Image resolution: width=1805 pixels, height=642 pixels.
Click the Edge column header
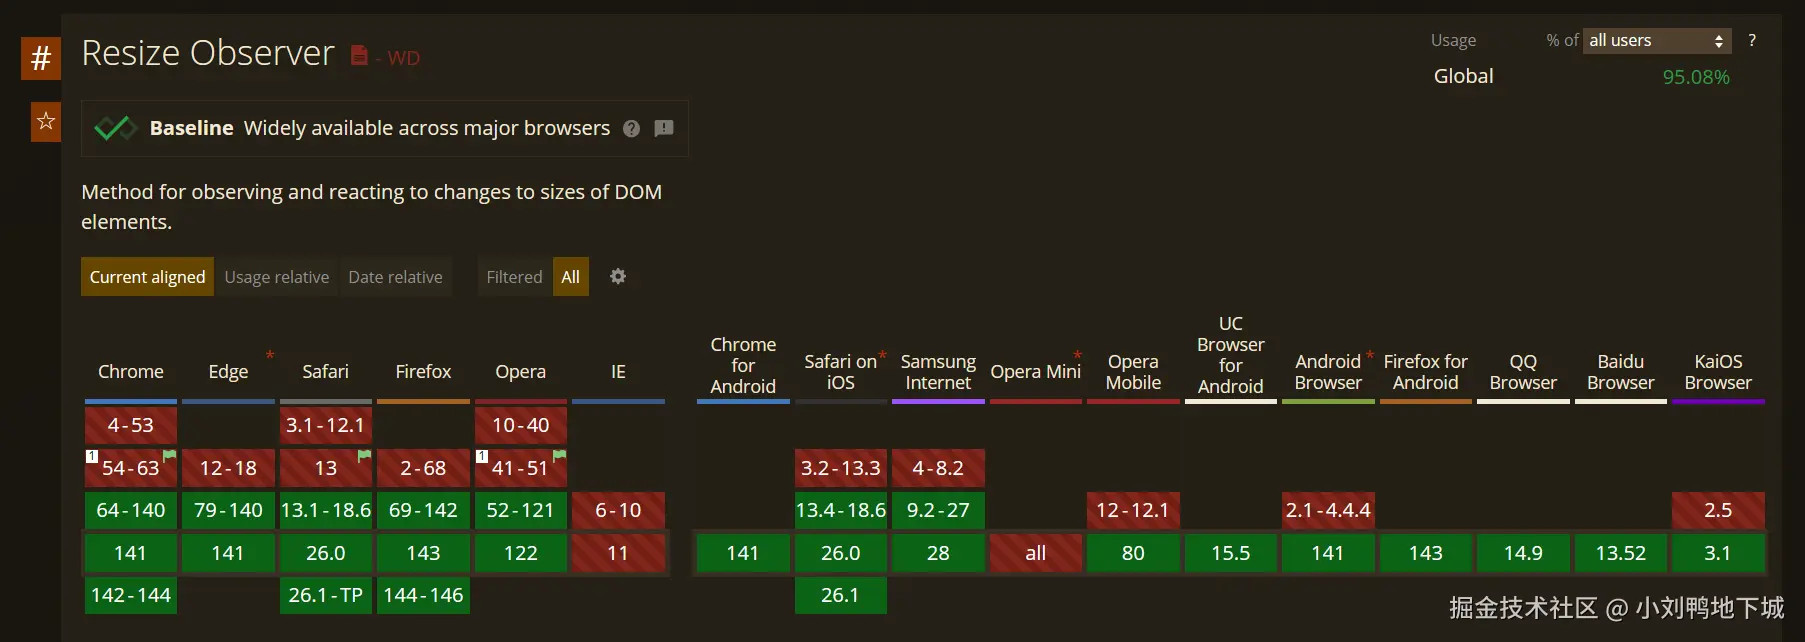point(228,372)
